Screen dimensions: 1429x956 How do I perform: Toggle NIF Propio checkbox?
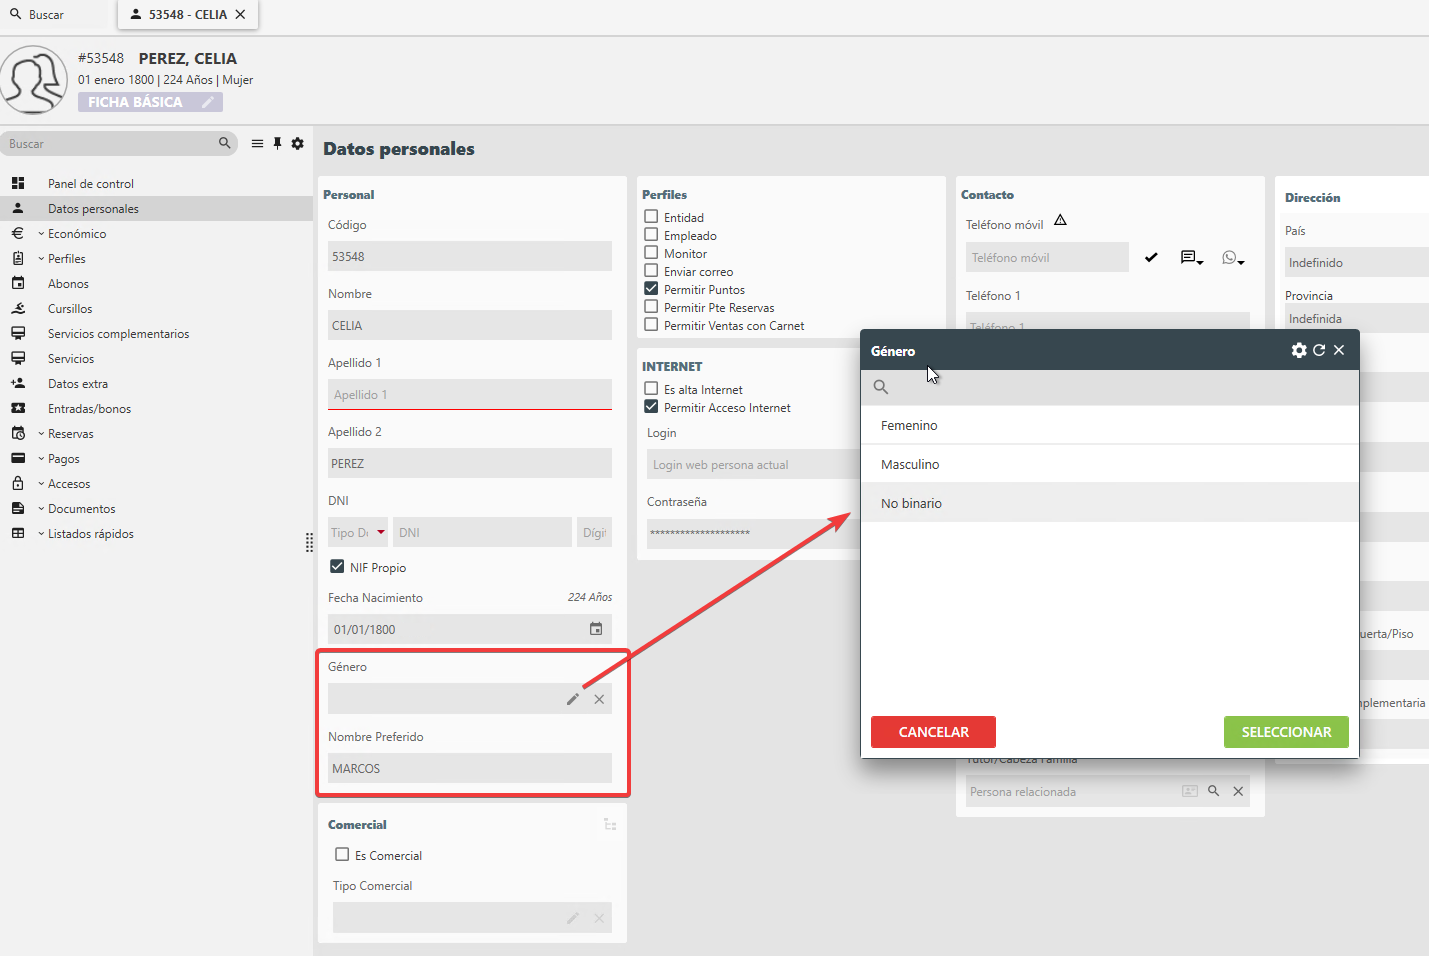pos(337,567)
